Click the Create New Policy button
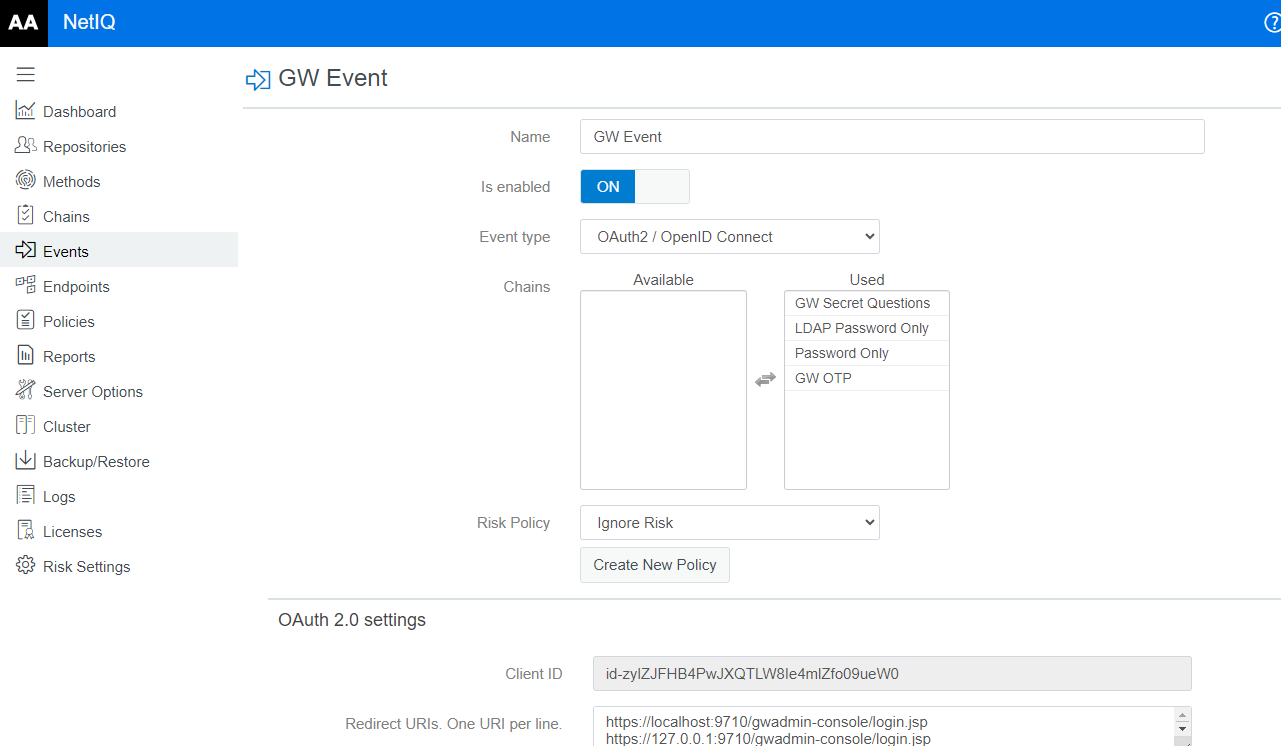This screenshot has height=746, width=1281. pyautogui.click(x=655, y=565)
